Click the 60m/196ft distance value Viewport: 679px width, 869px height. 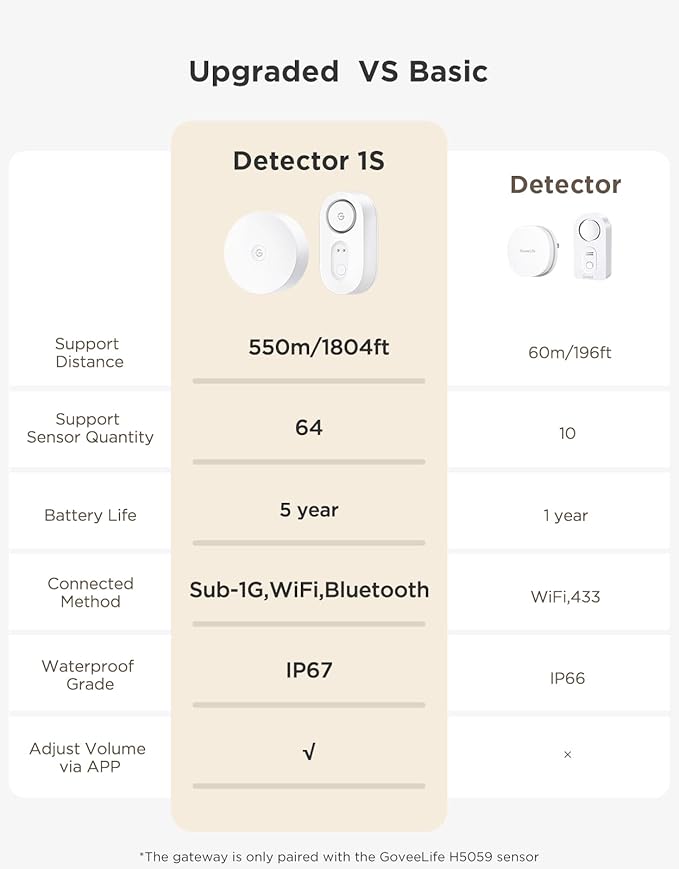(x=569, y=352)
